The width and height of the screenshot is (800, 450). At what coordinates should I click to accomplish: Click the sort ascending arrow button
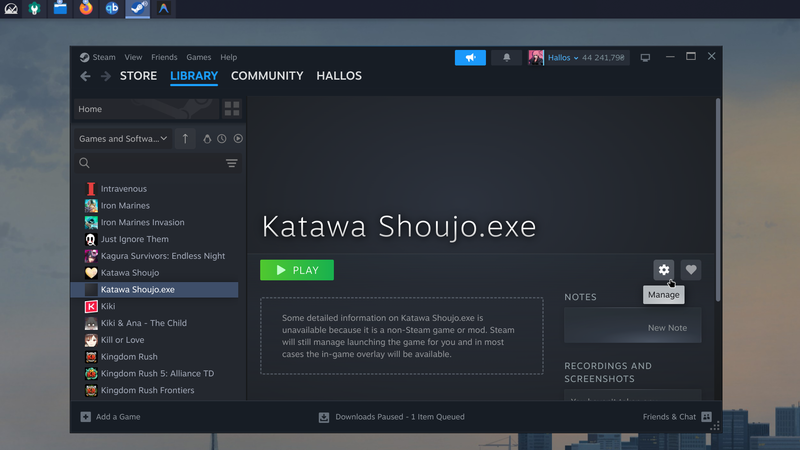pos(185,139)
